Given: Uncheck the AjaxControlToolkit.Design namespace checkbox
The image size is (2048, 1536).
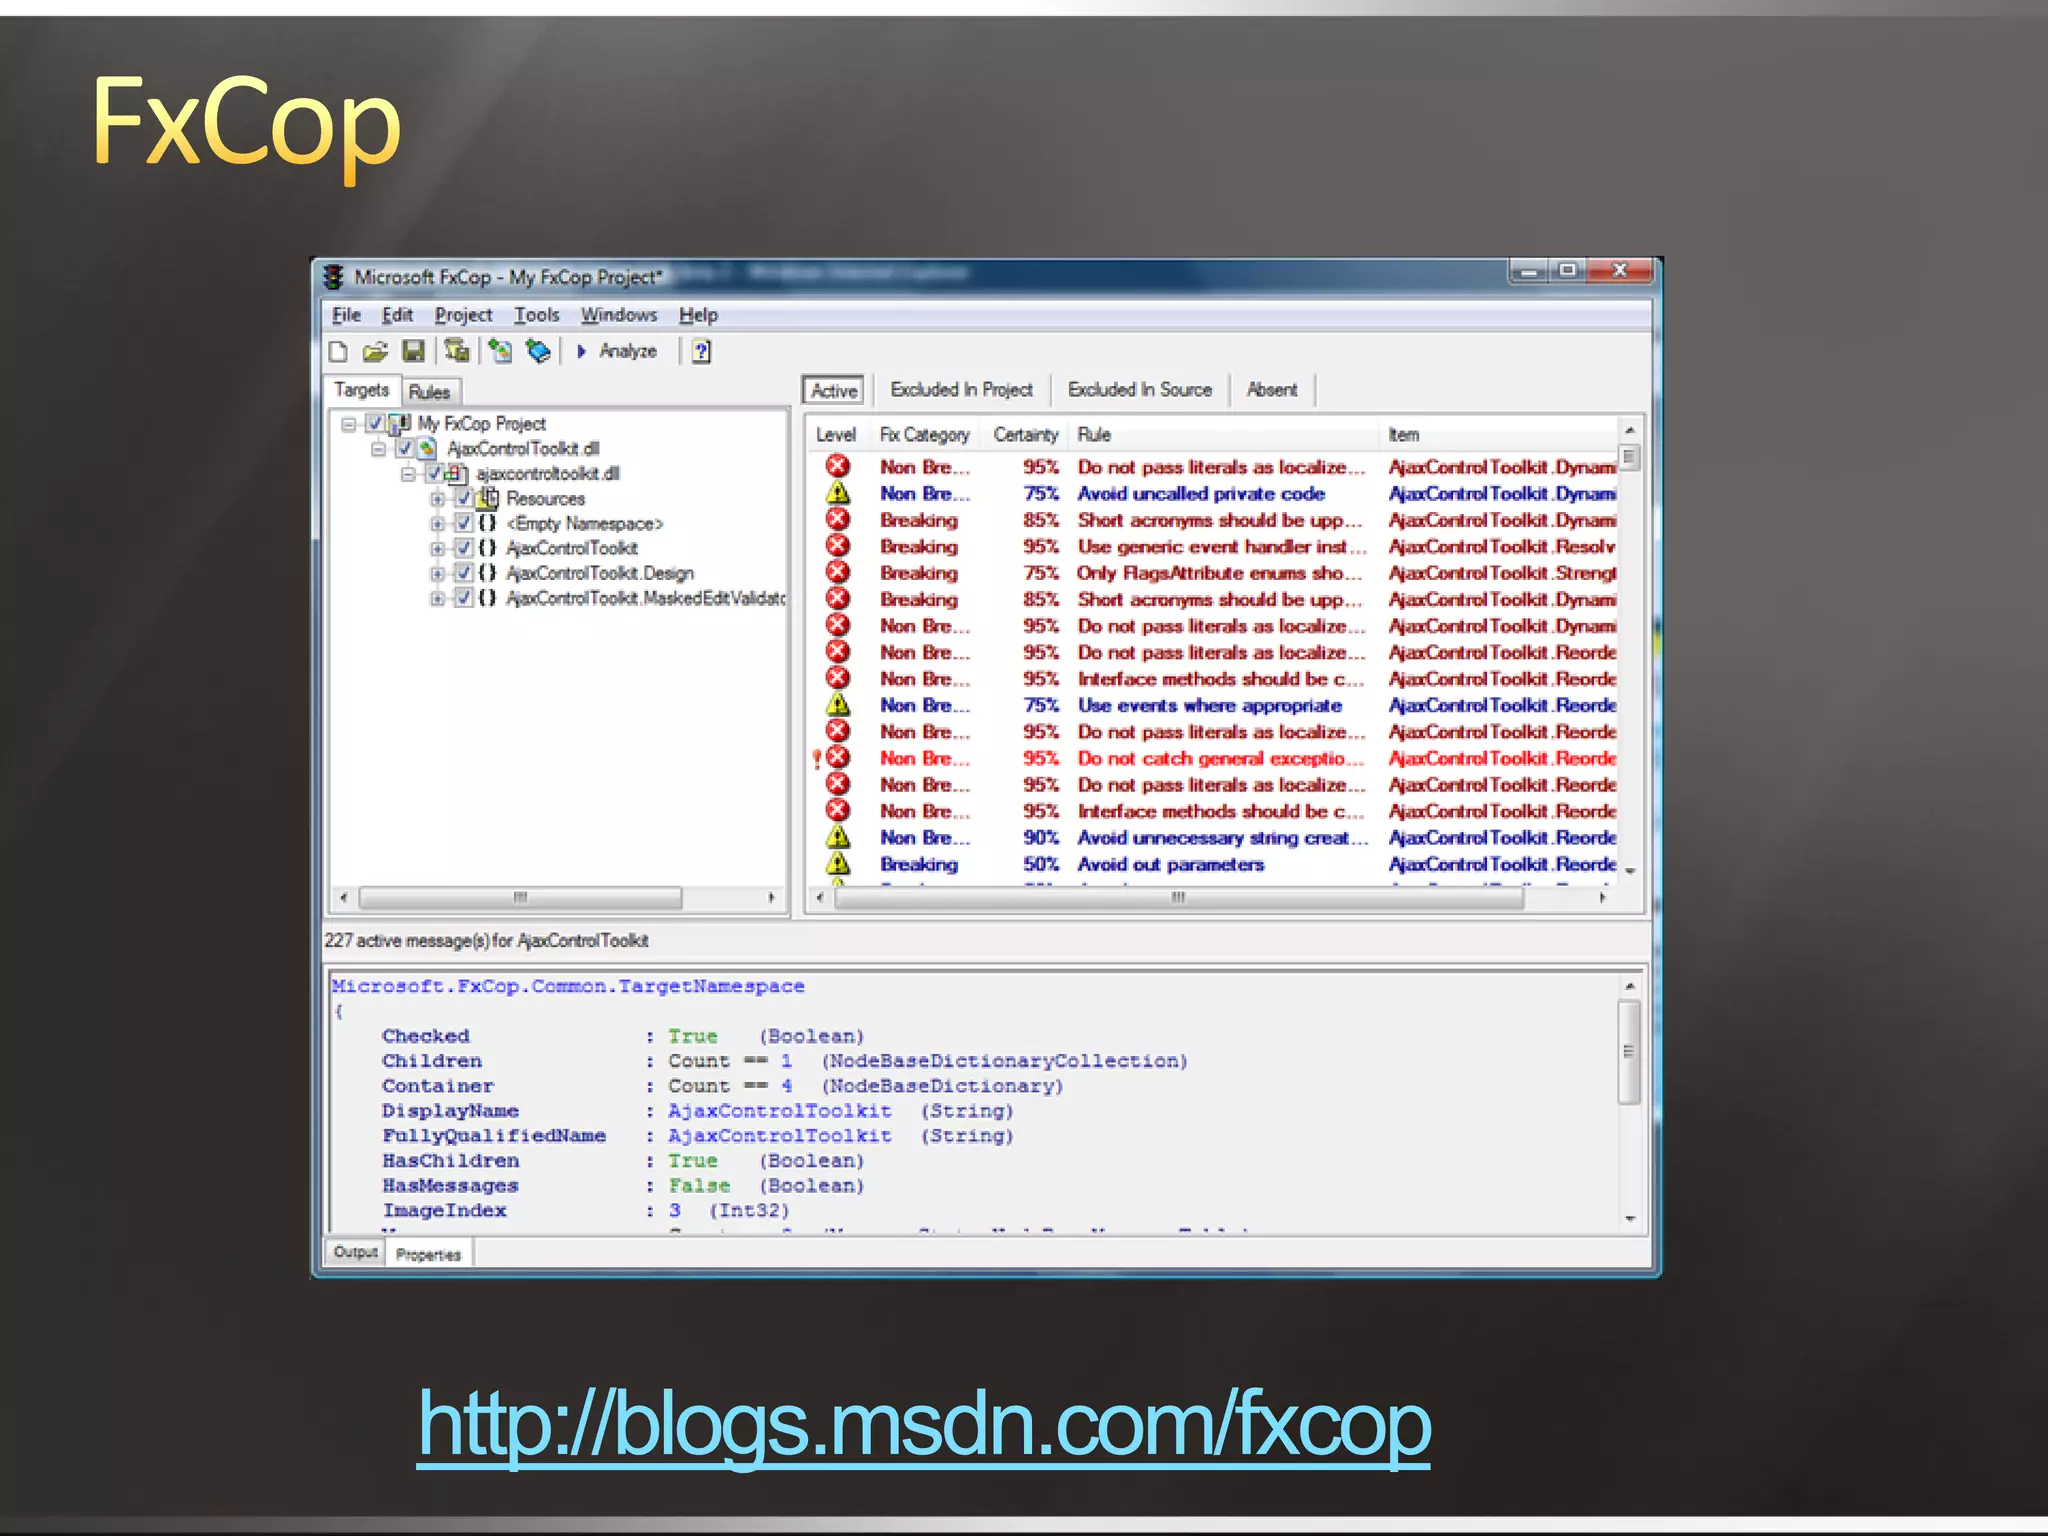Looking at the screenshot, I should coord(464,573).
